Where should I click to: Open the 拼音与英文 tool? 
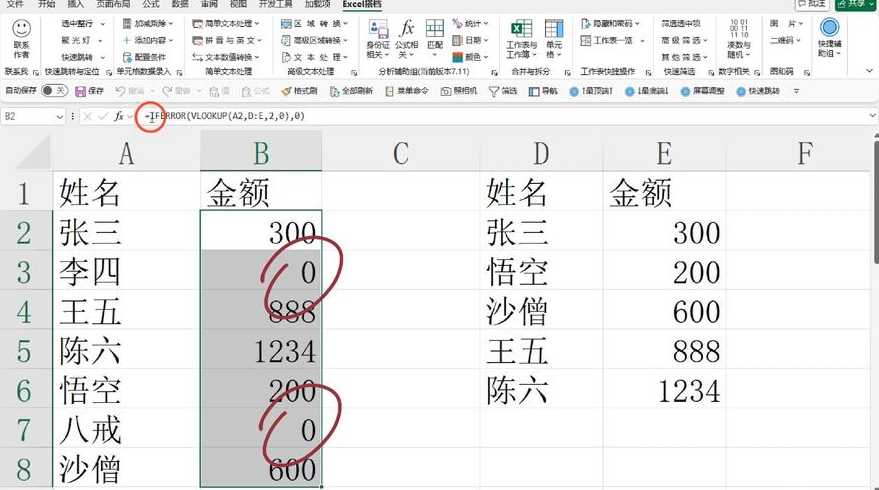(x=226, y=40)
